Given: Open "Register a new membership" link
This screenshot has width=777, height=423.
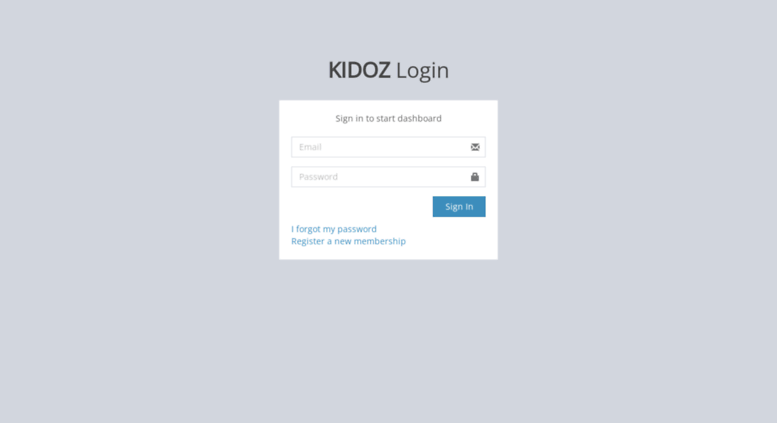Looking at the screenshot, I should pos(348,241).
